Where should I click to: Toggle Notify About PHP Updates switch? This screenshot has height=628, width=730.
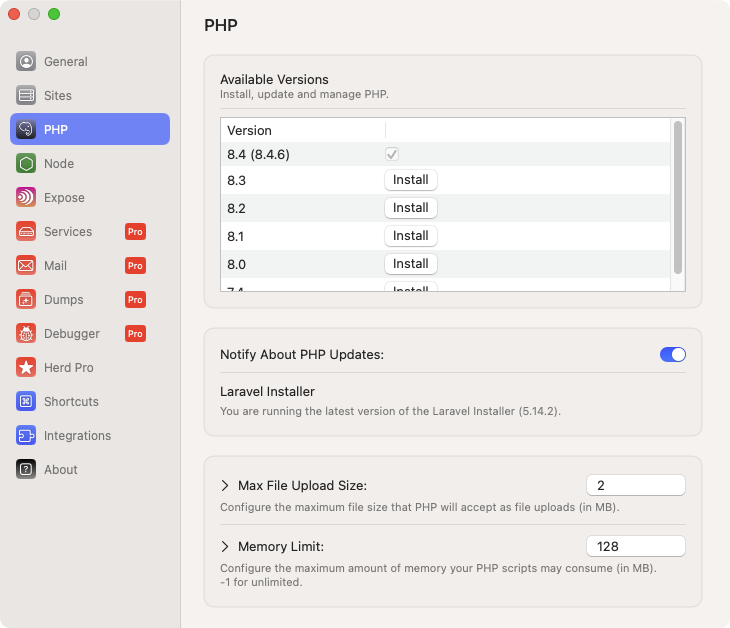coord(672,354)
